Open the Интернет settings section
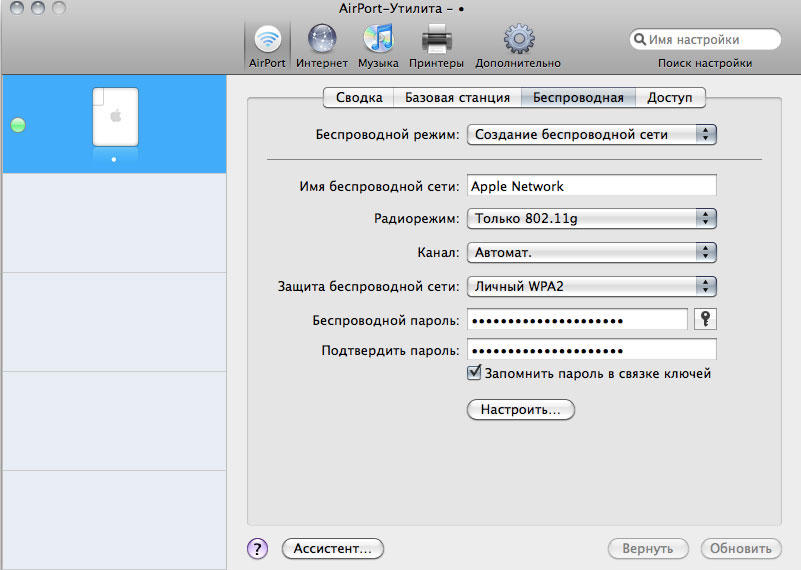Viewport: 801px width, 570px height. [x=322, y=46]
